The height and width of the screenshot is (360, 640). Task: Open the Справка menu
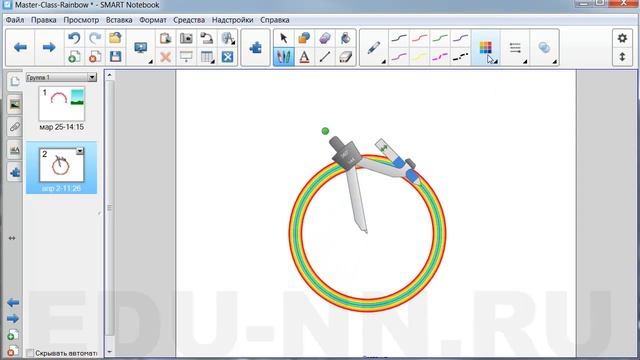click(275, 20)
